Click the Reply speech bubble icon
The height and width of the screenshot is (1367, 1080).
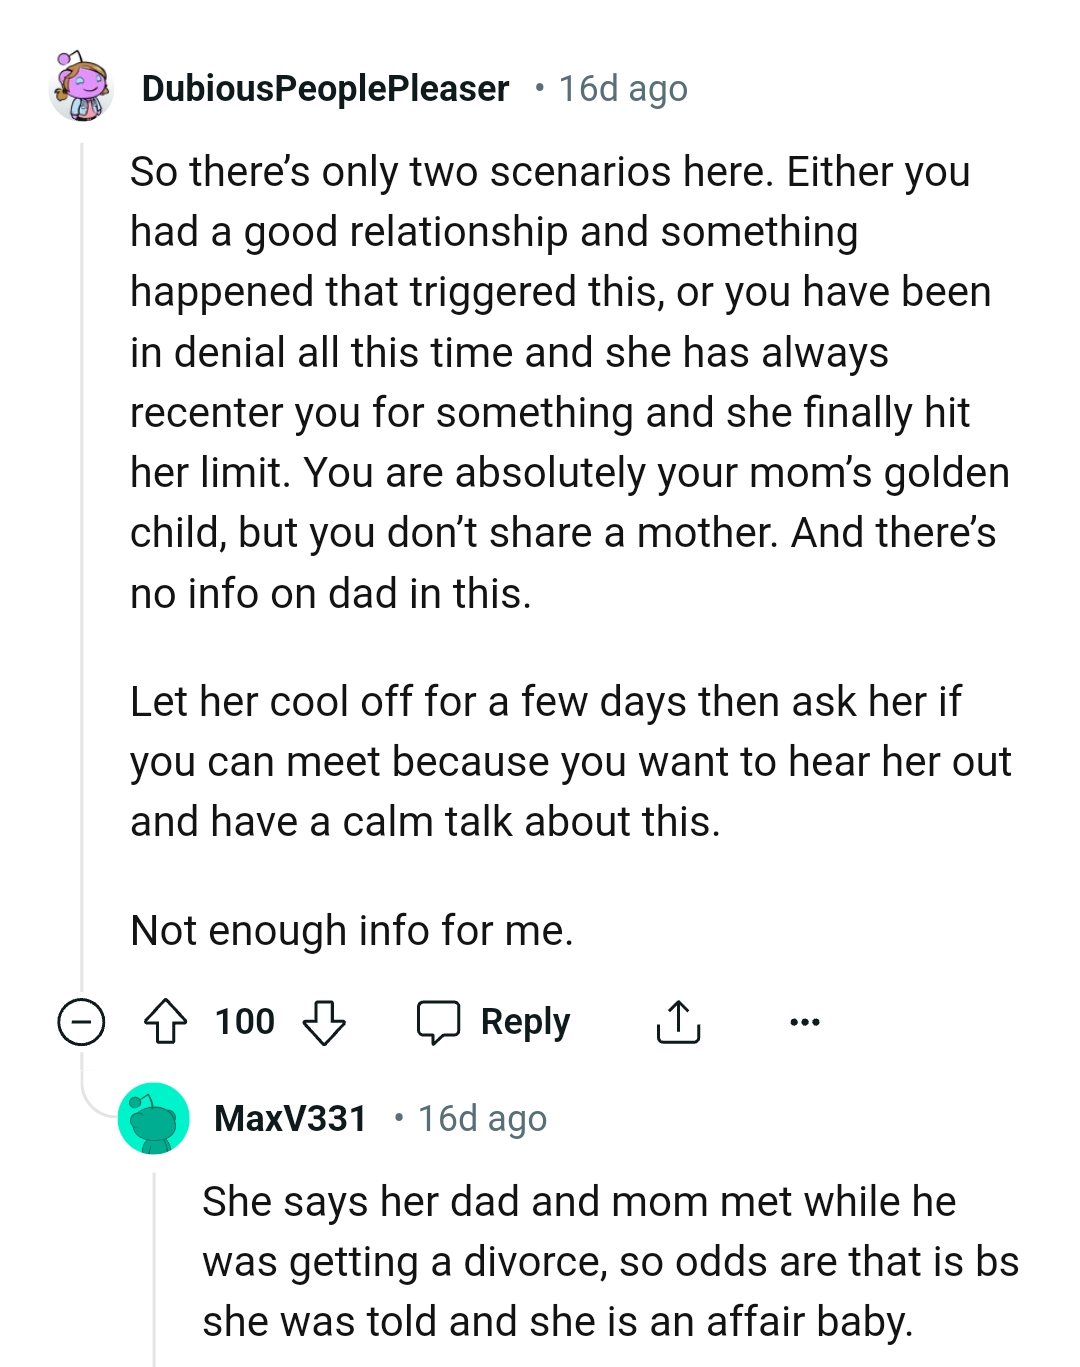click(439, 1021)
